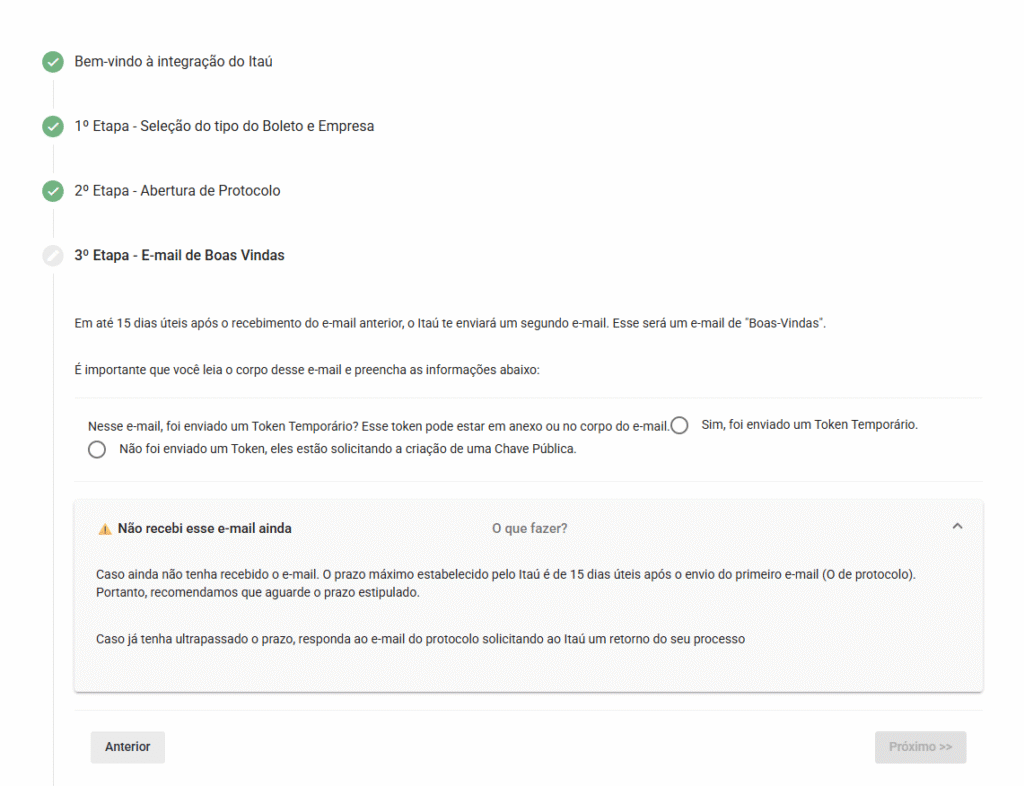Select the radio circle for Não foi enviado um Token

[x=97, y=450]
